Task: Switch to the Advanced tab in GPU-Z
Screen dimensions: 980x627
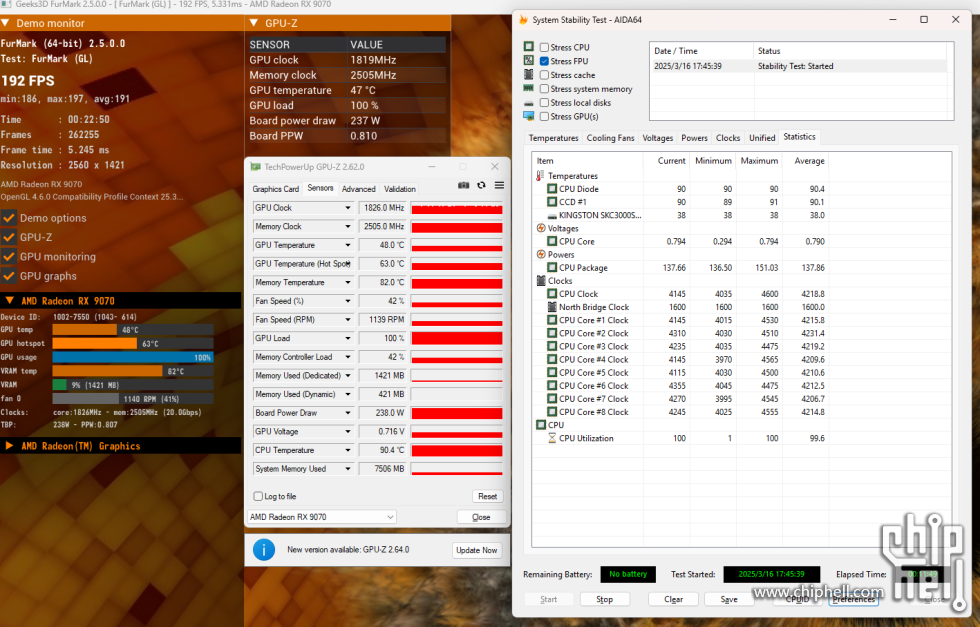Action: point(359,189)
